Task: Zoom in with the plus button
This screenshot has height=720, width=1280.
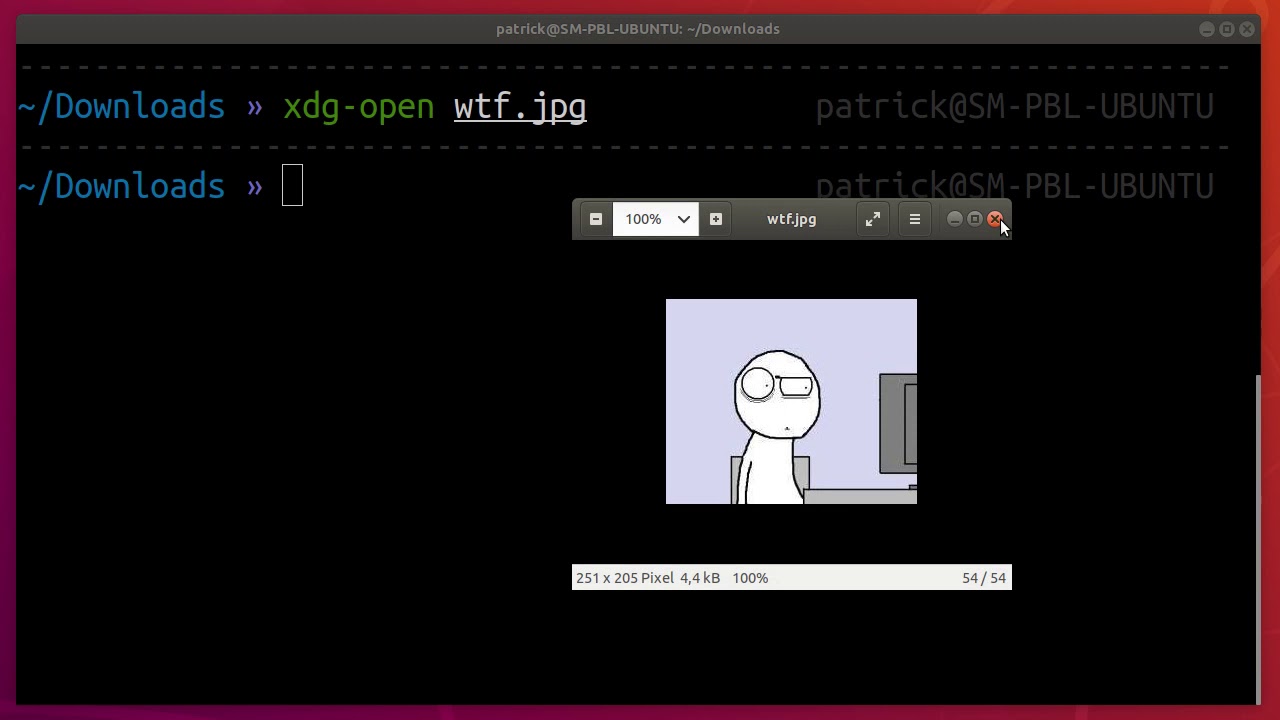Action: 715,219
